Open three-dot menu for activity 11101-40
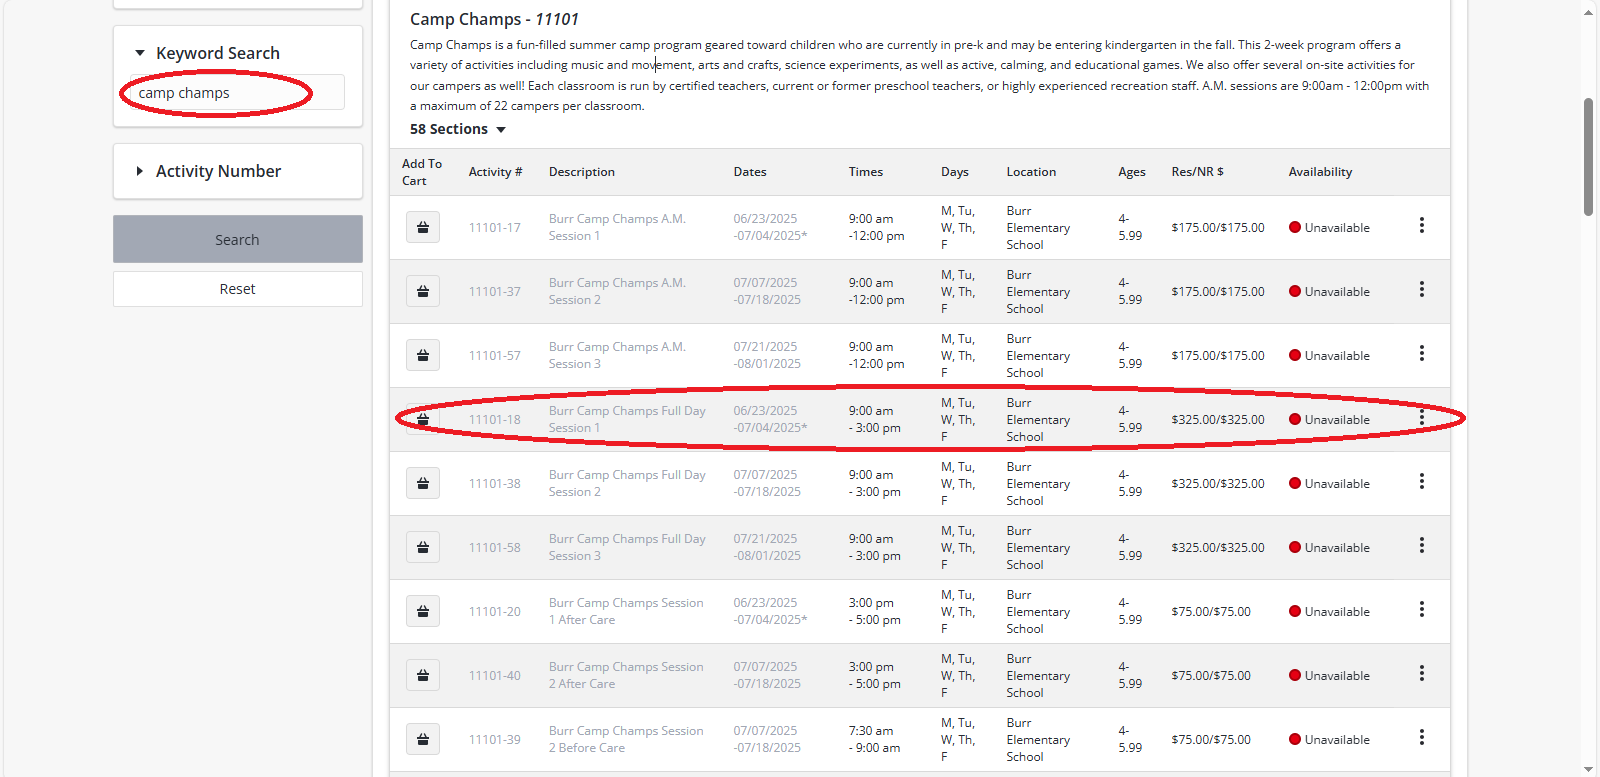Viewport: 1600px width, 777px height. click(1421, 674)
